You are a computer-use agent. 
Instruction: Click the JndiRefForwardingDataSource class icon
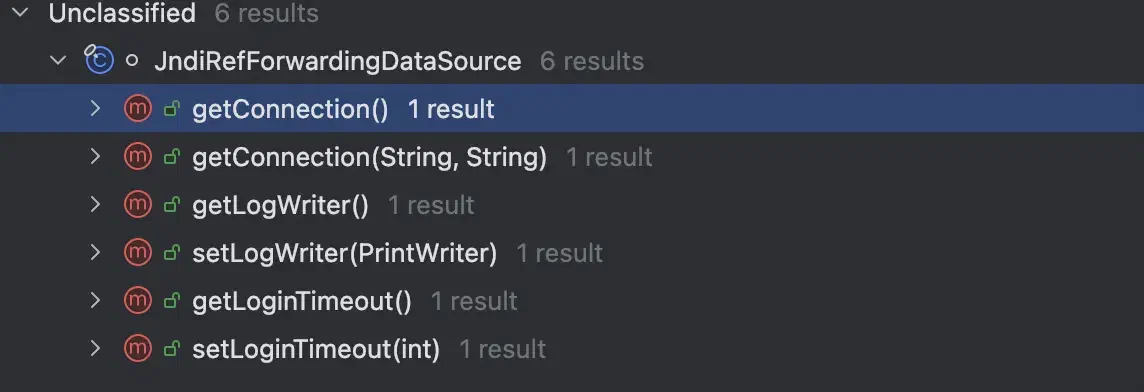pos(98,61)
